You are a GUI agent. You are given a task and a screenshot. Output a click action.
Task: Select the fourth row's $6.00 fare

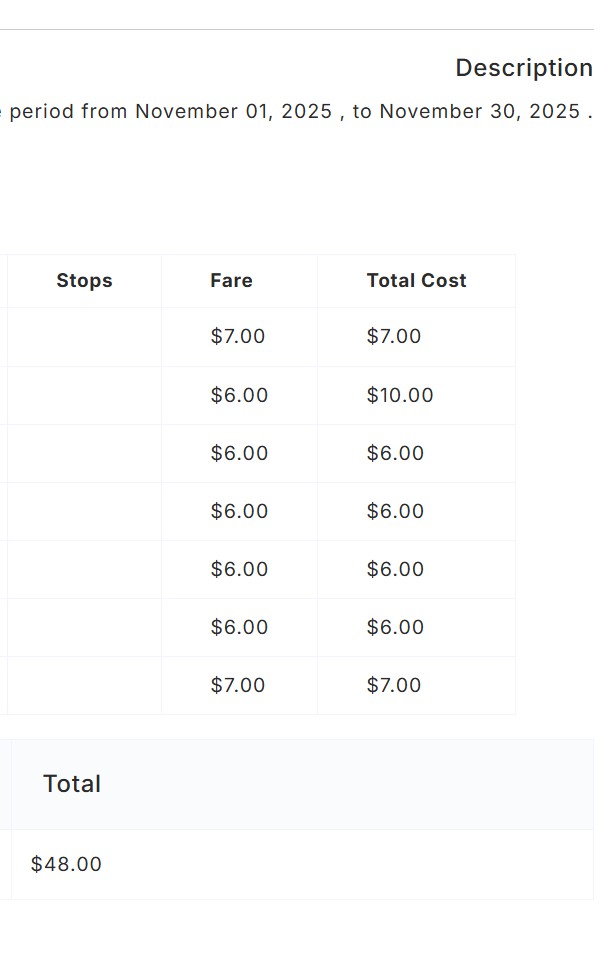239,511
